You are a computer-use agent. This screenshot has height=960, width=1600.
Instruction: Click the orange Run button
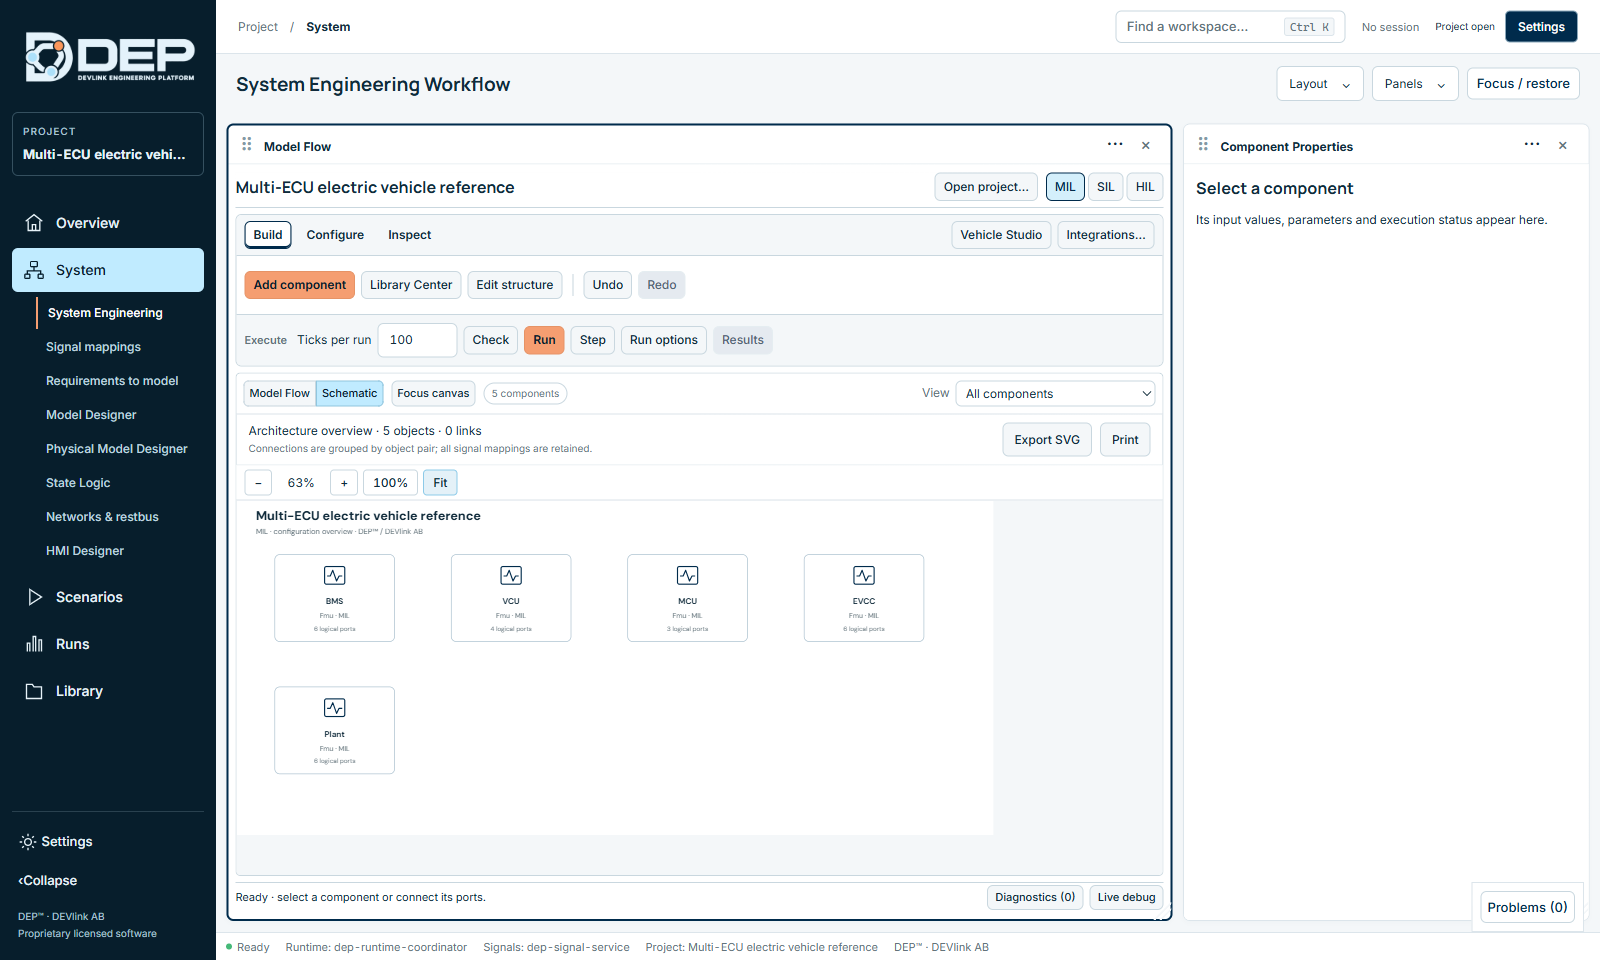(x=544, y=340)
